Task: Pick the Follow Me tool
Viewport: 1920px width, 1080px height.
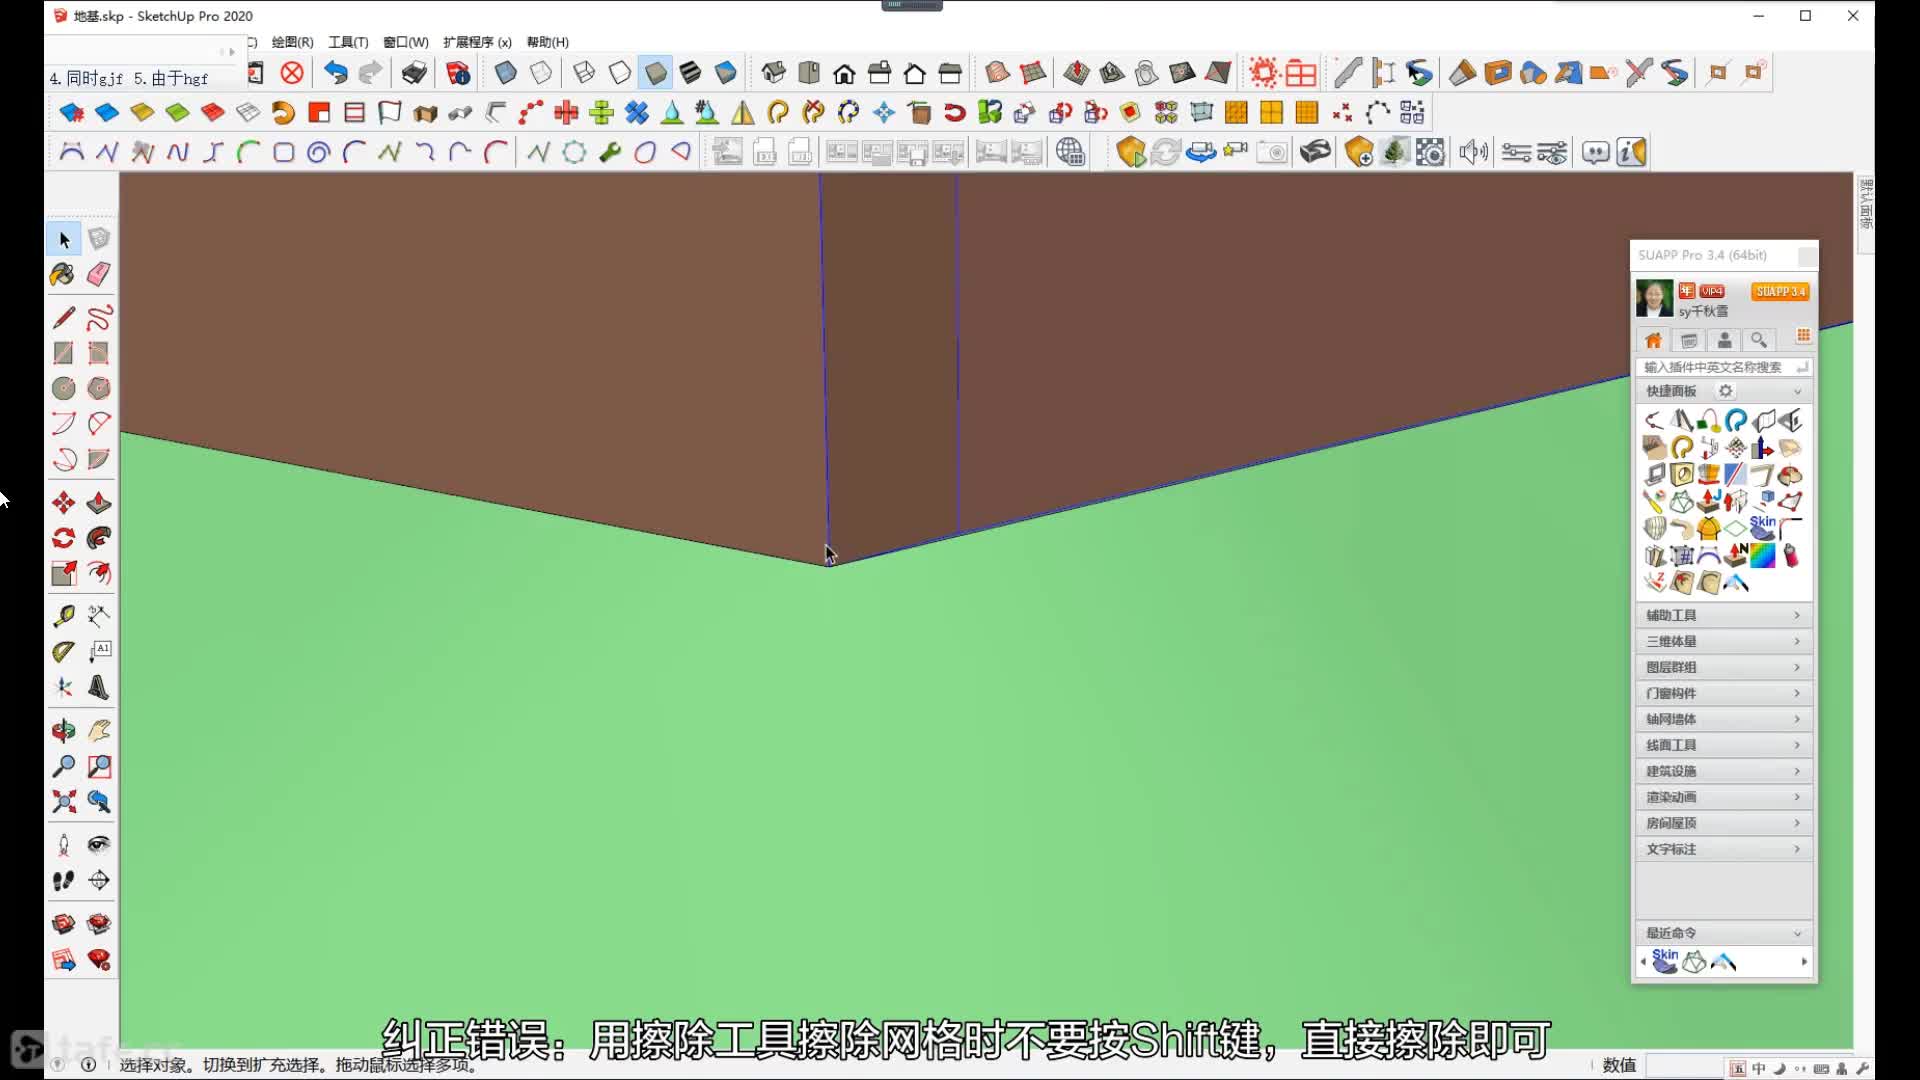Action: tap(98, 538)
